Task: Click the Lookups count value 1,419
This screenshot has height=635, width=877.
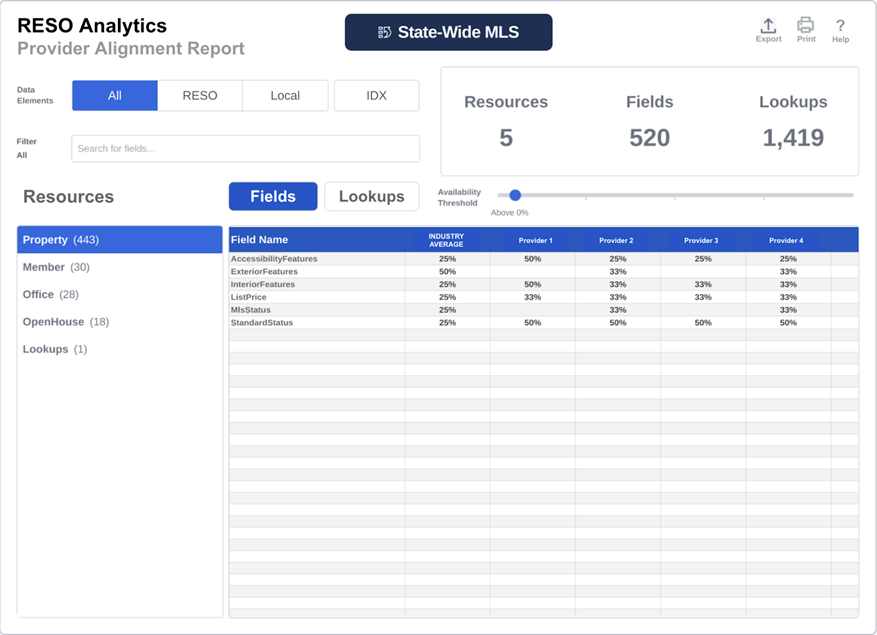Action: [793, 138]
